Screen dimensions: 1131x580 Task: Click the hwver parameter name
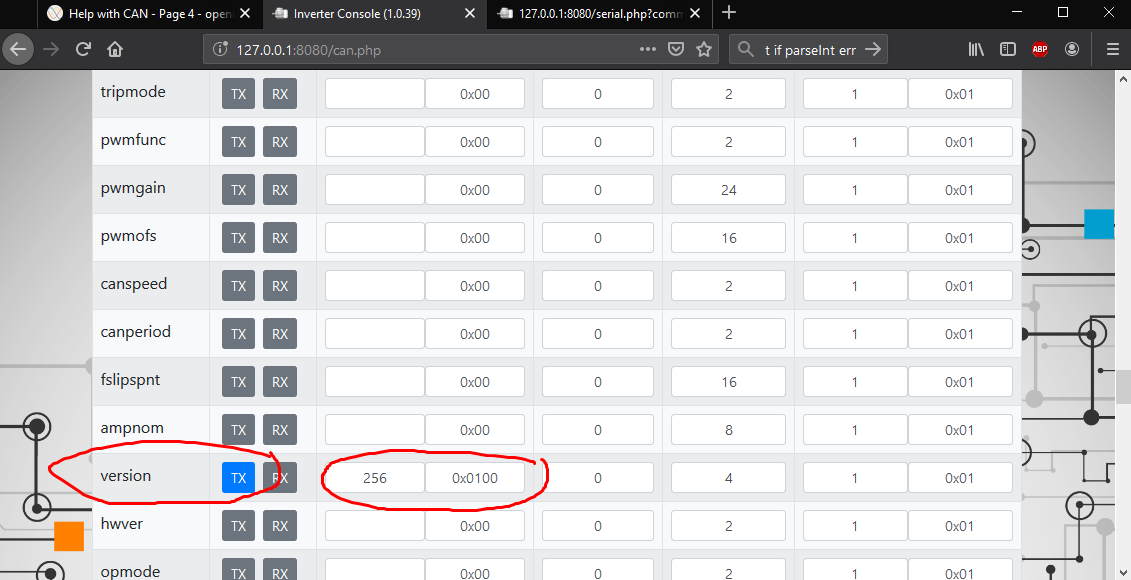(x=122, y=524)
